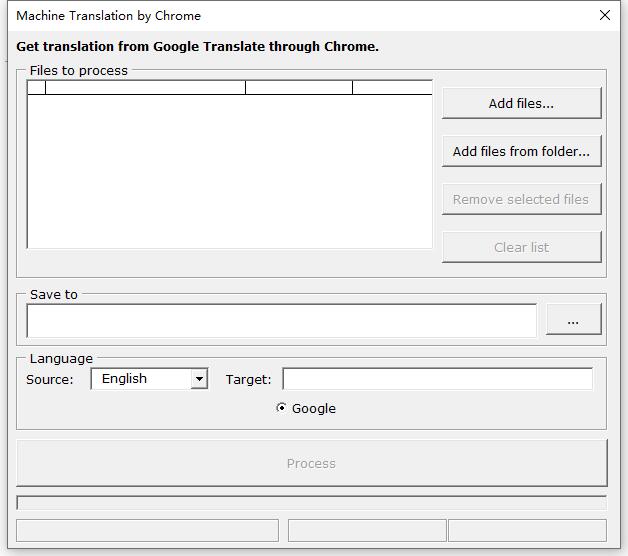Close the Machine Translation by Chrome dialog

(x=604, y=15)
